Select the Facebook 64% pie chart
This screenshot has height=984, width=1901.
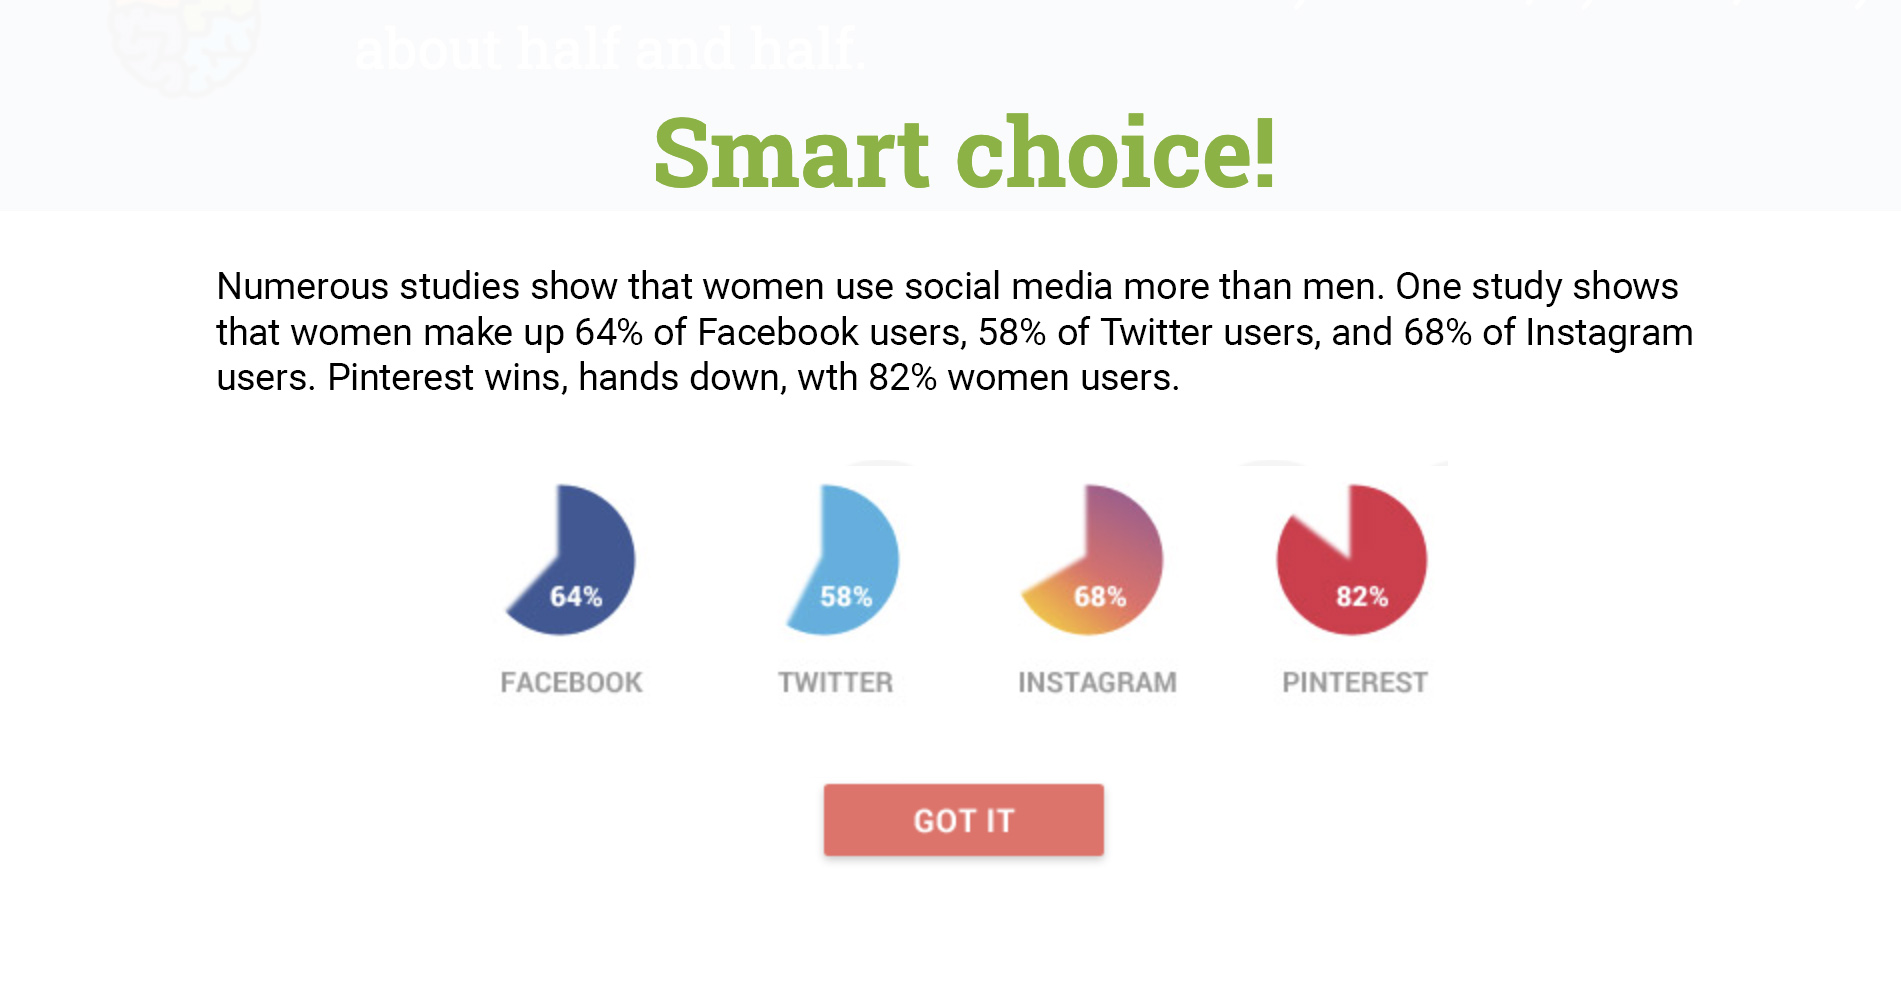point(570,560)
